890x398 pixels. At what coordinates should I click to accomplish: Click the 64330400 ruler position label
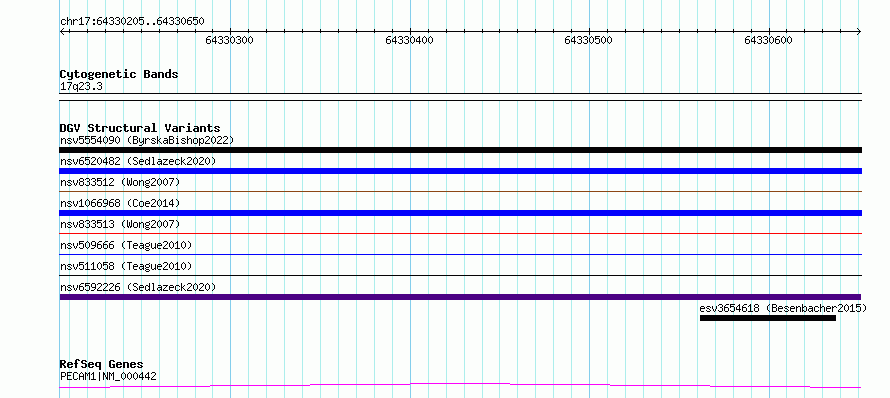click(409, 40)
